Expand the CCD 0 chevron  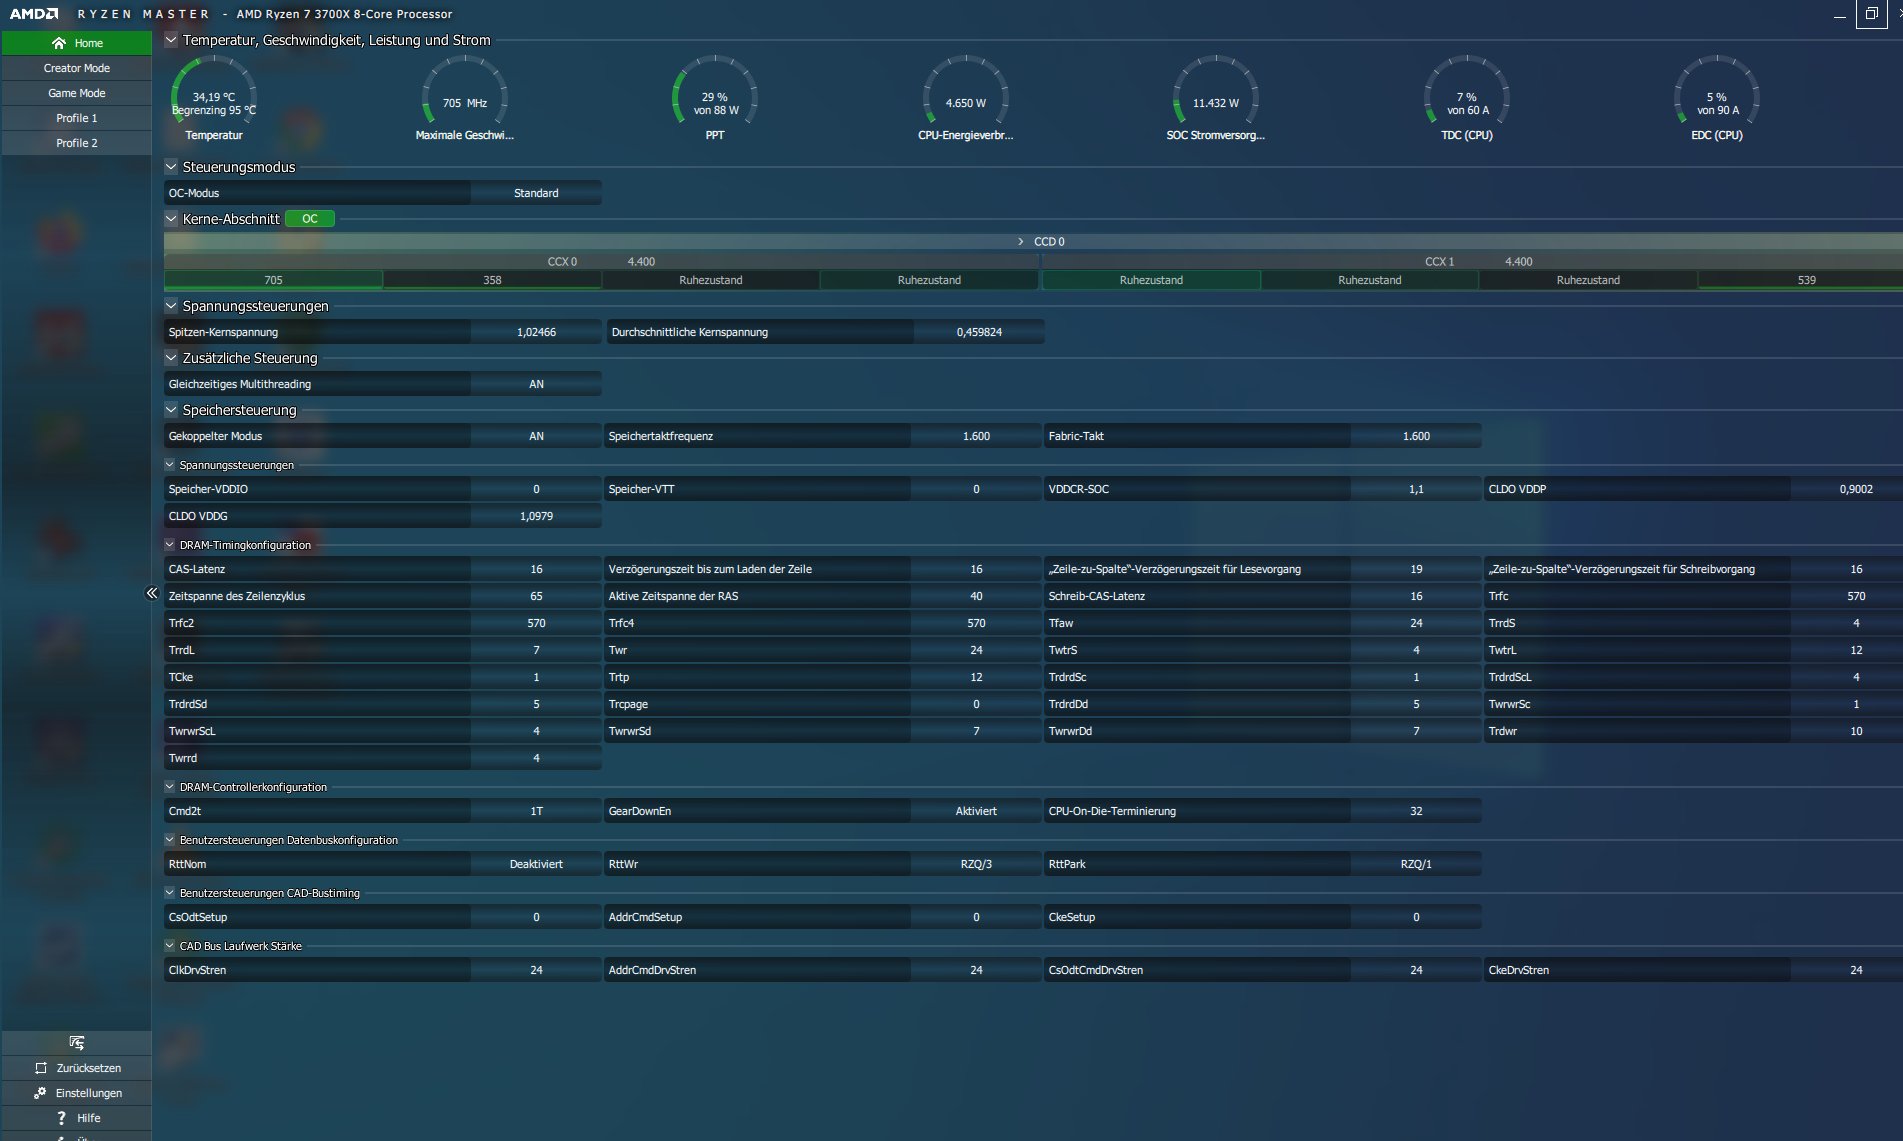(x=1020, y=242)
